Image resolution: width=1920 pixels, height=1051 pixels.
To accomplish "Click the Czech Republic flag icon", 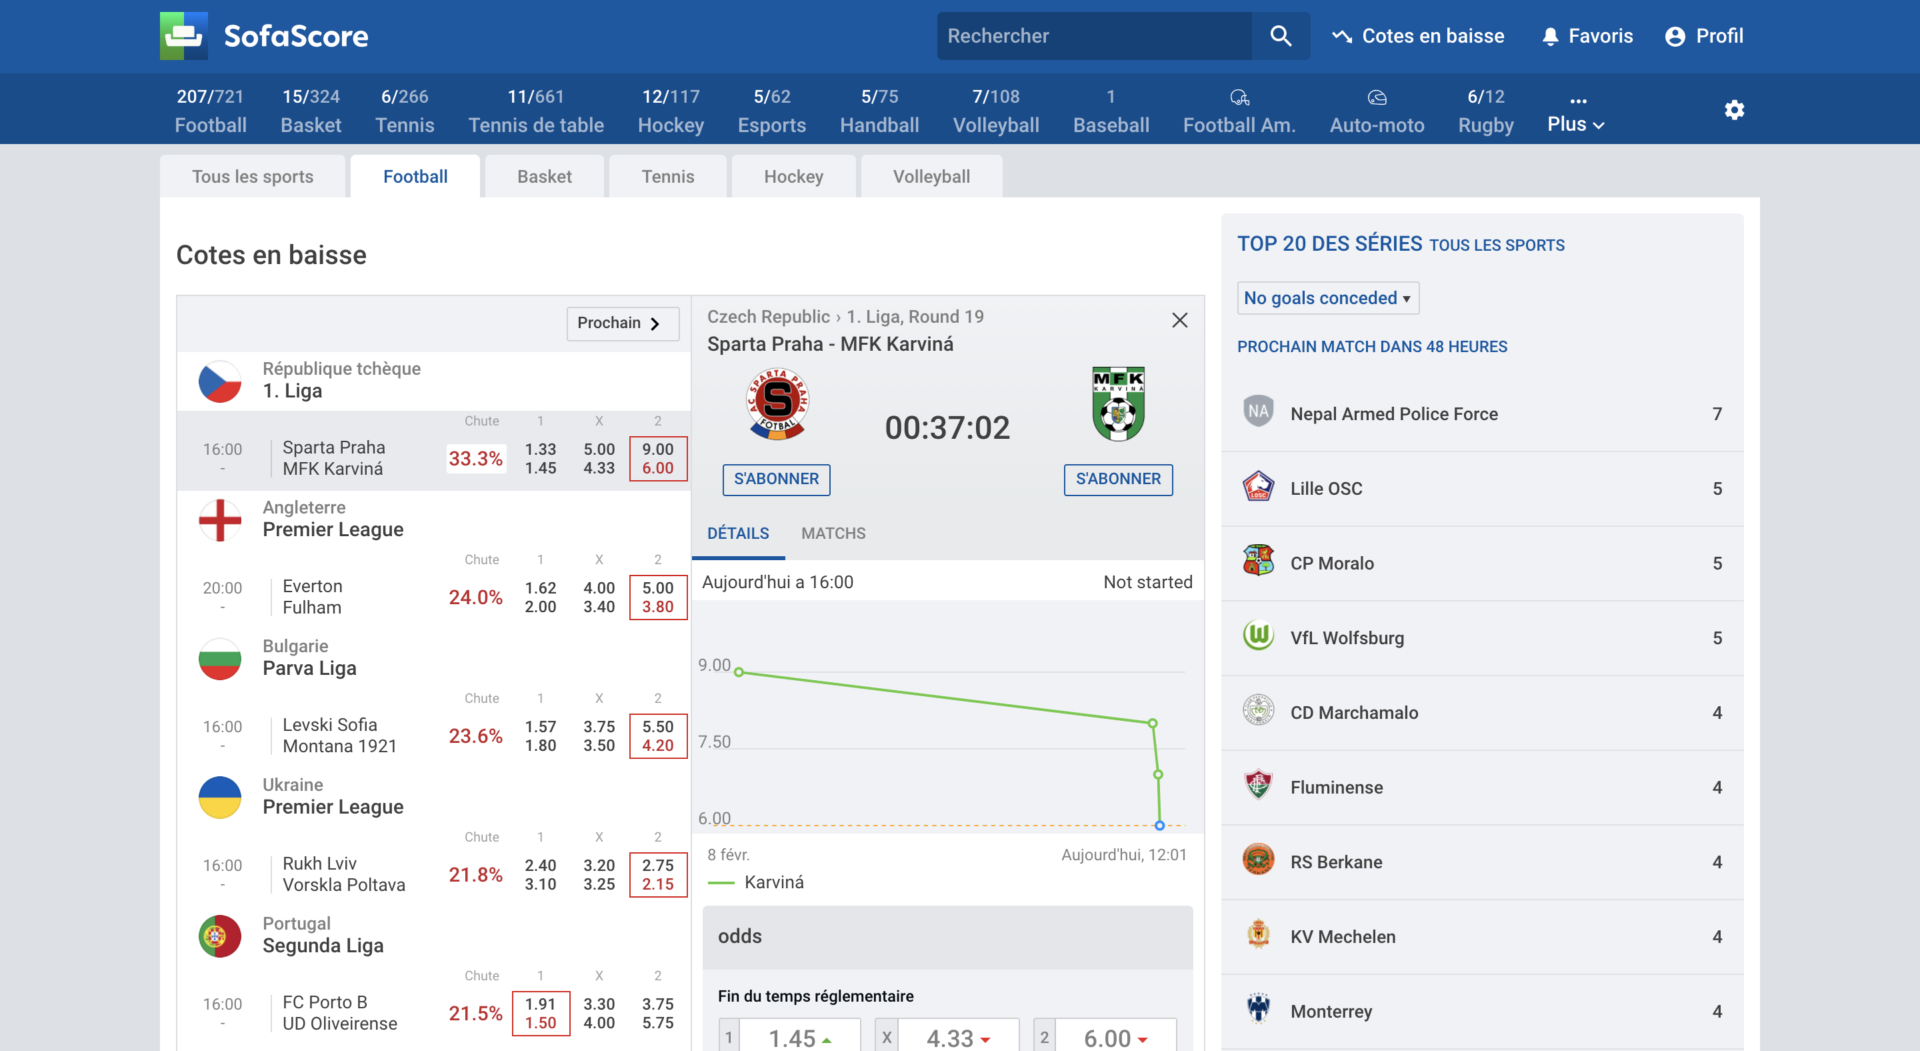I will 220,381.
